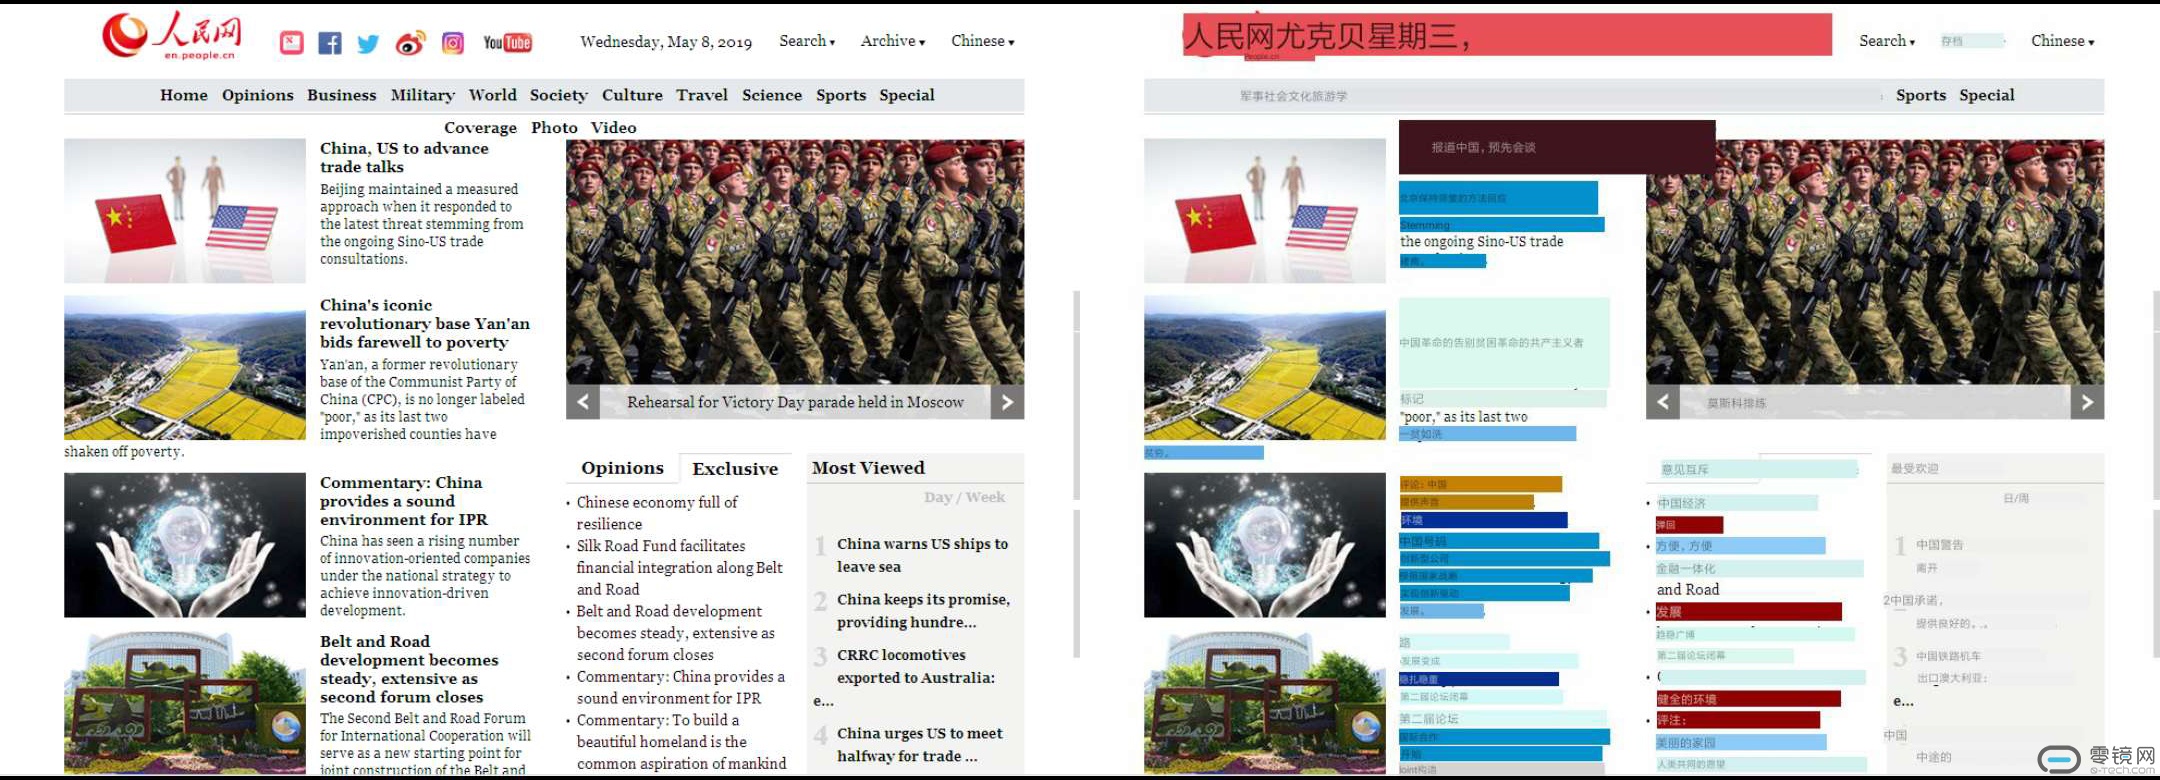The height and width of the screenshot is (780, 2160).
Task: Show next slide in left page carousel
Action: [1007, 402]
